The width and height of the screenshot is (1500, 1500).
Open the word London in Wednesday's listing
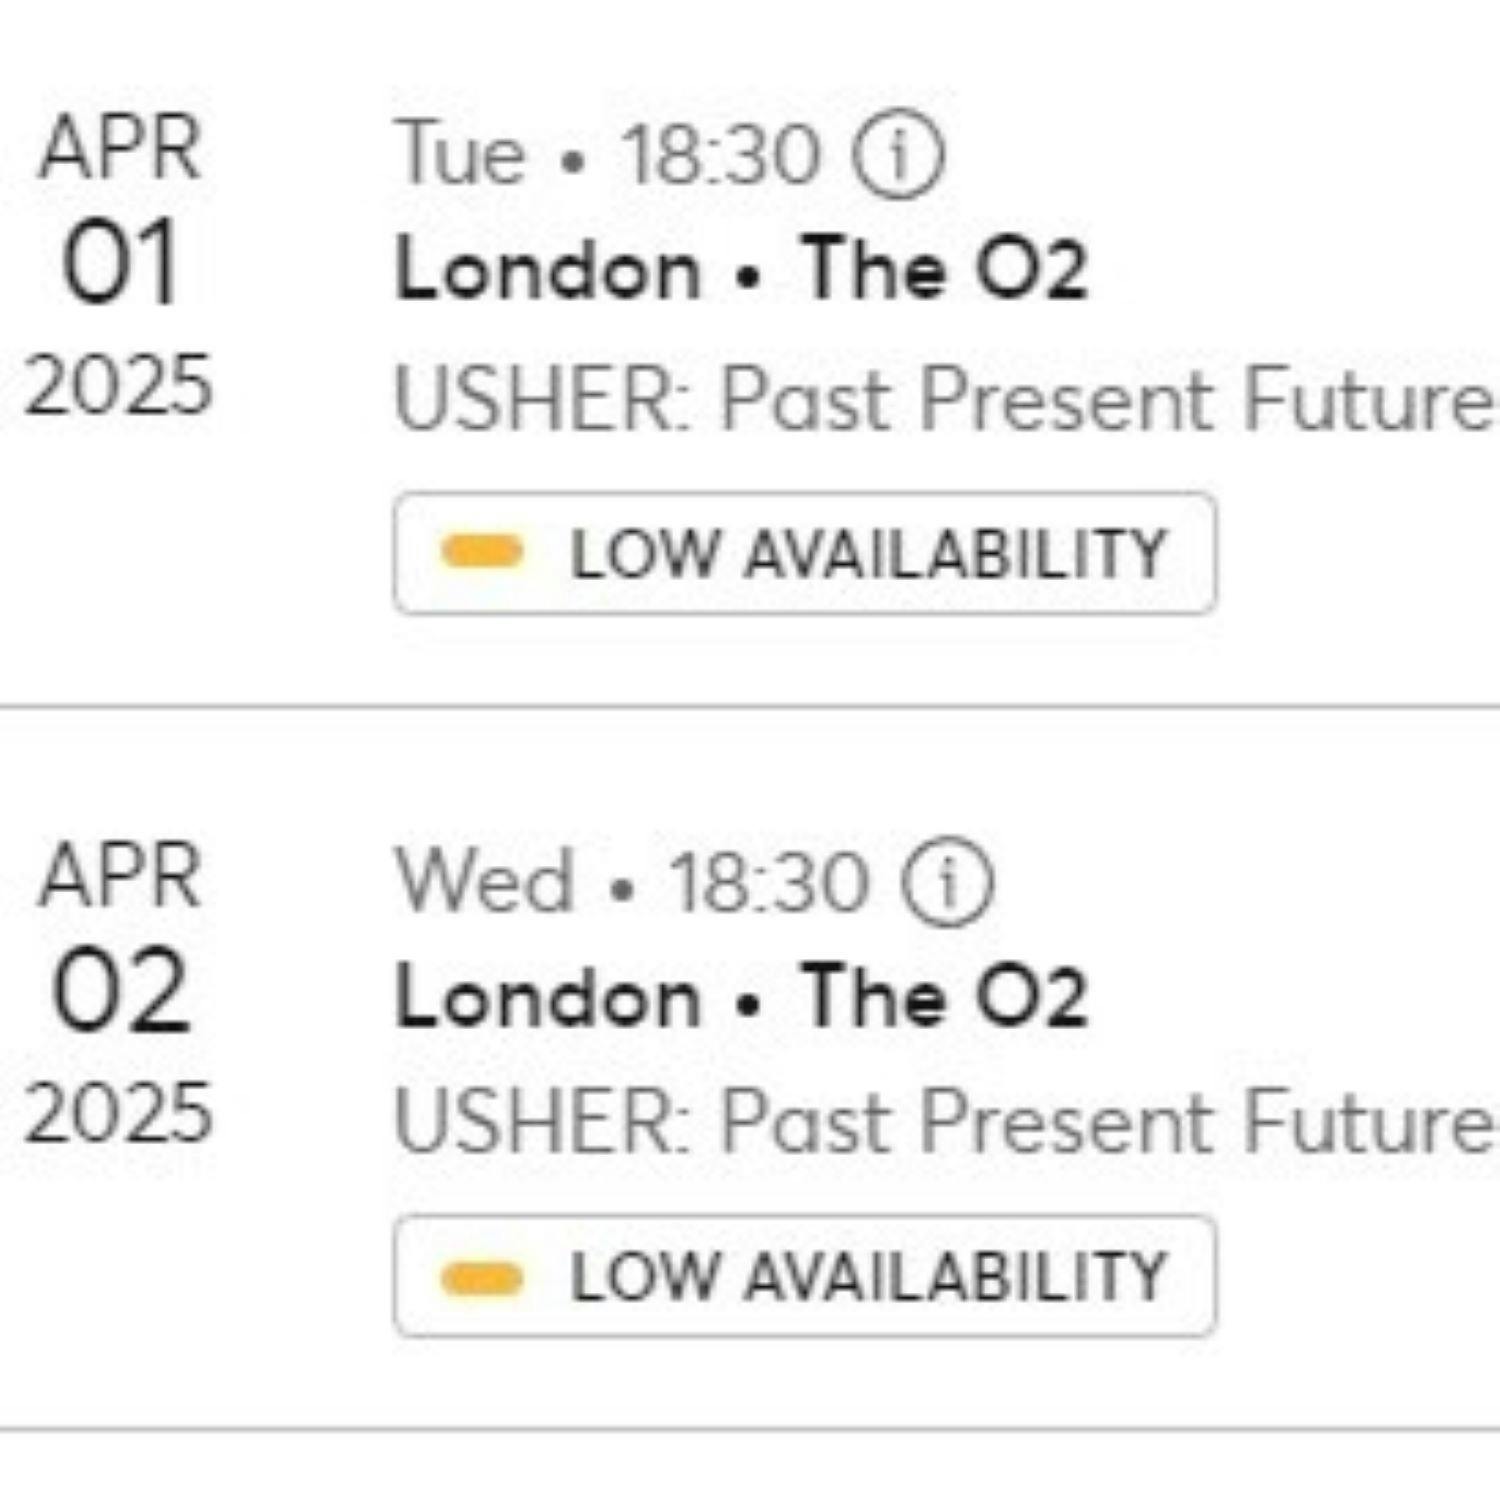pos(547,997)
